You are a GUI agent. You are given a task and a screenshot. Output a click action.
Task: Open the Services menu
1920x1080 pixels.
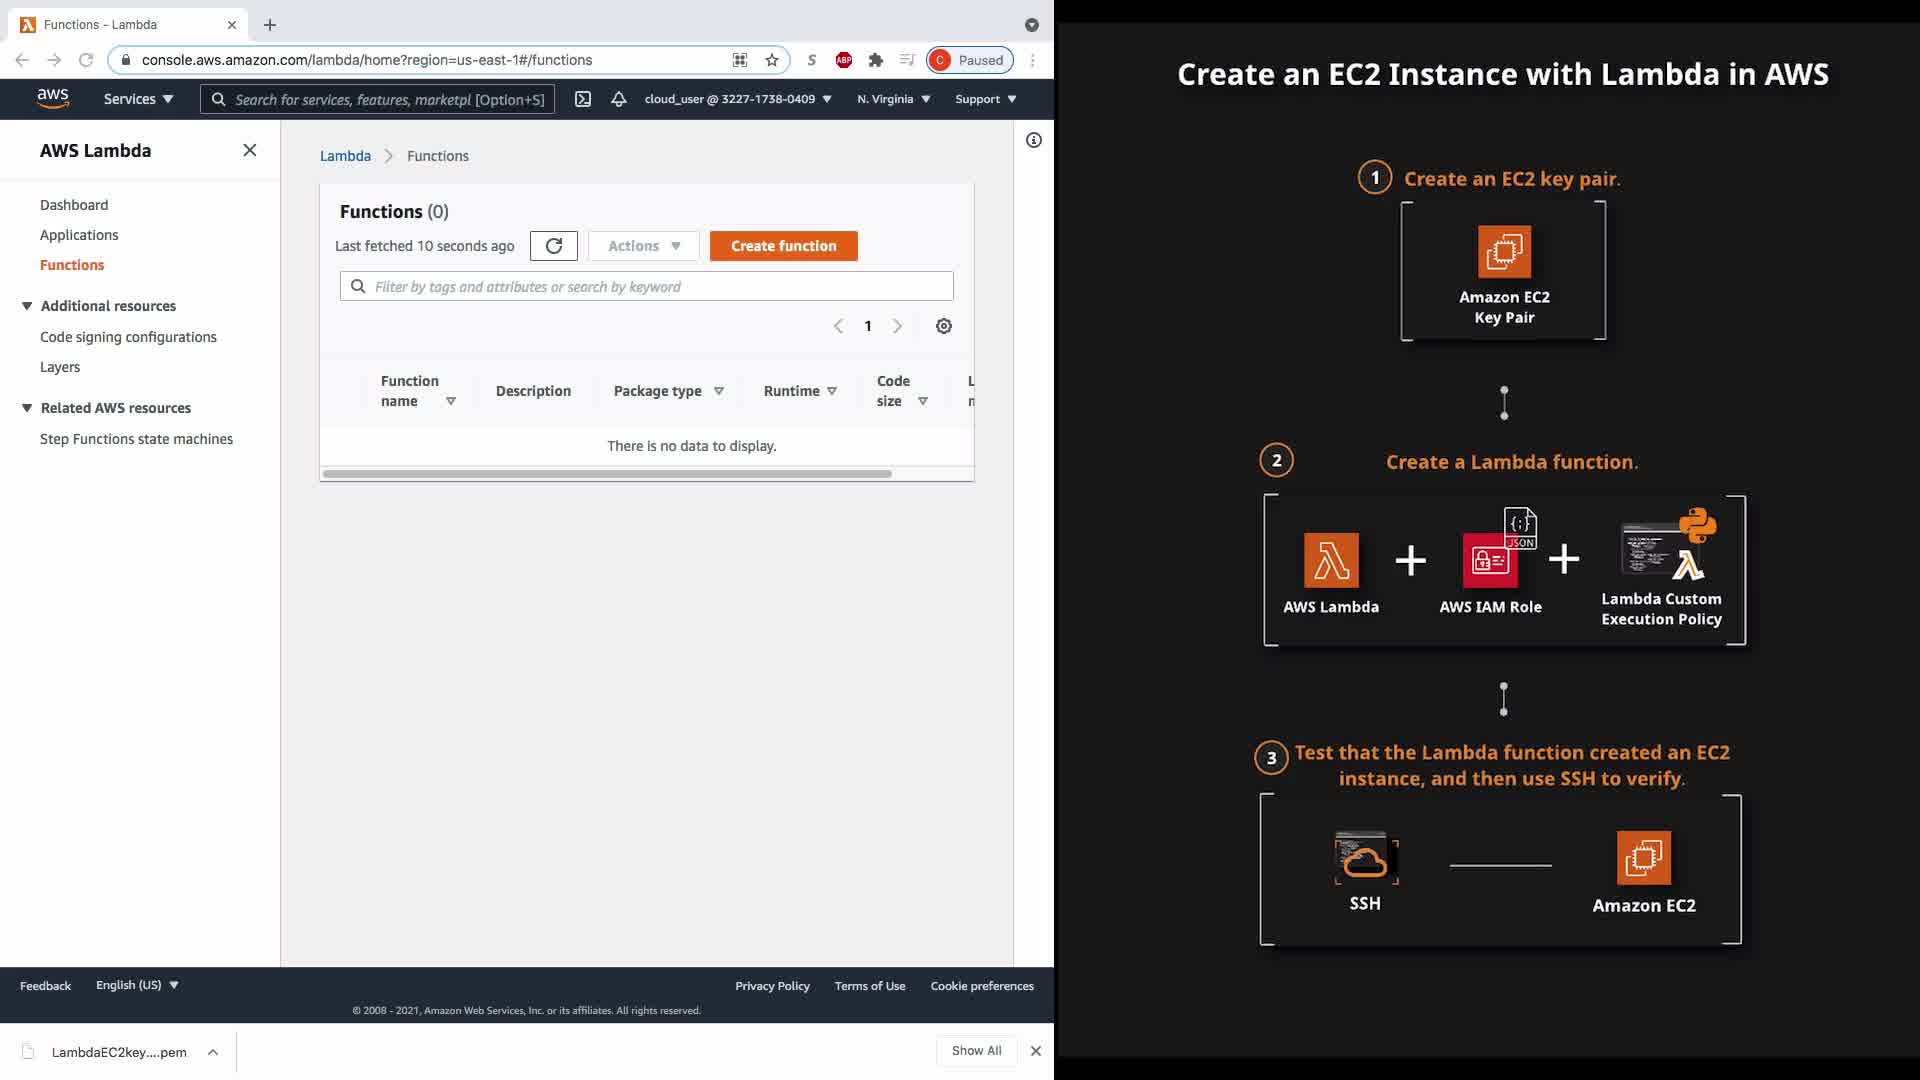coord(138,99)
